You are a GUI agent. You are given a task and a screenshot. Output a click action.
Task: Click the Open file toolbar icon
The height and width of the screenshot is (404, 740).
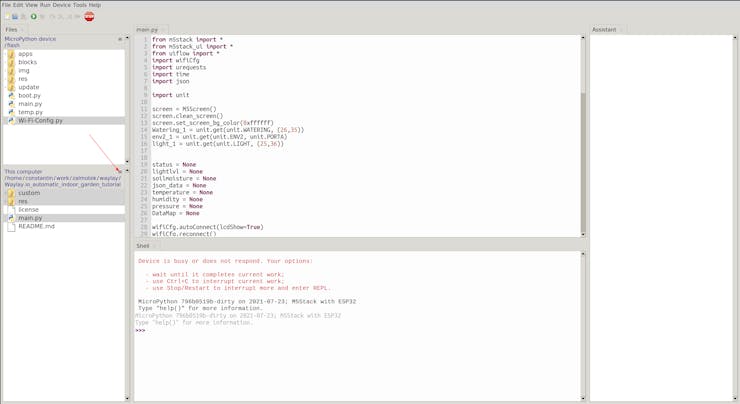point(15,17)
